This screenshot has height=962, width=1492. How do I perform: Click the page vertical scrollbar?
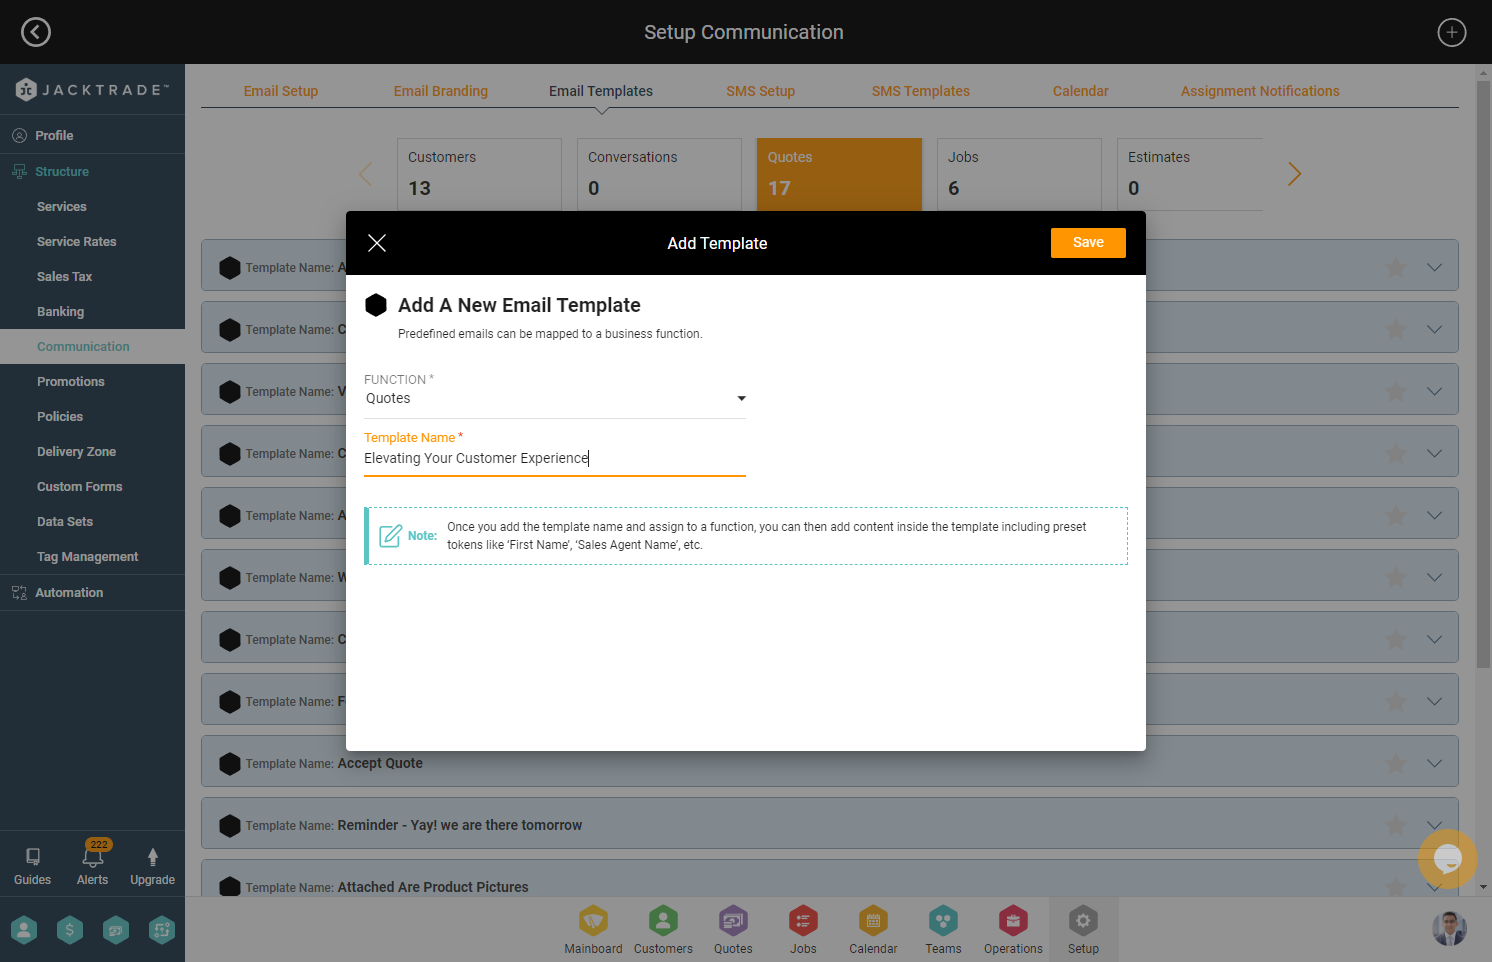click(1483, 375)
